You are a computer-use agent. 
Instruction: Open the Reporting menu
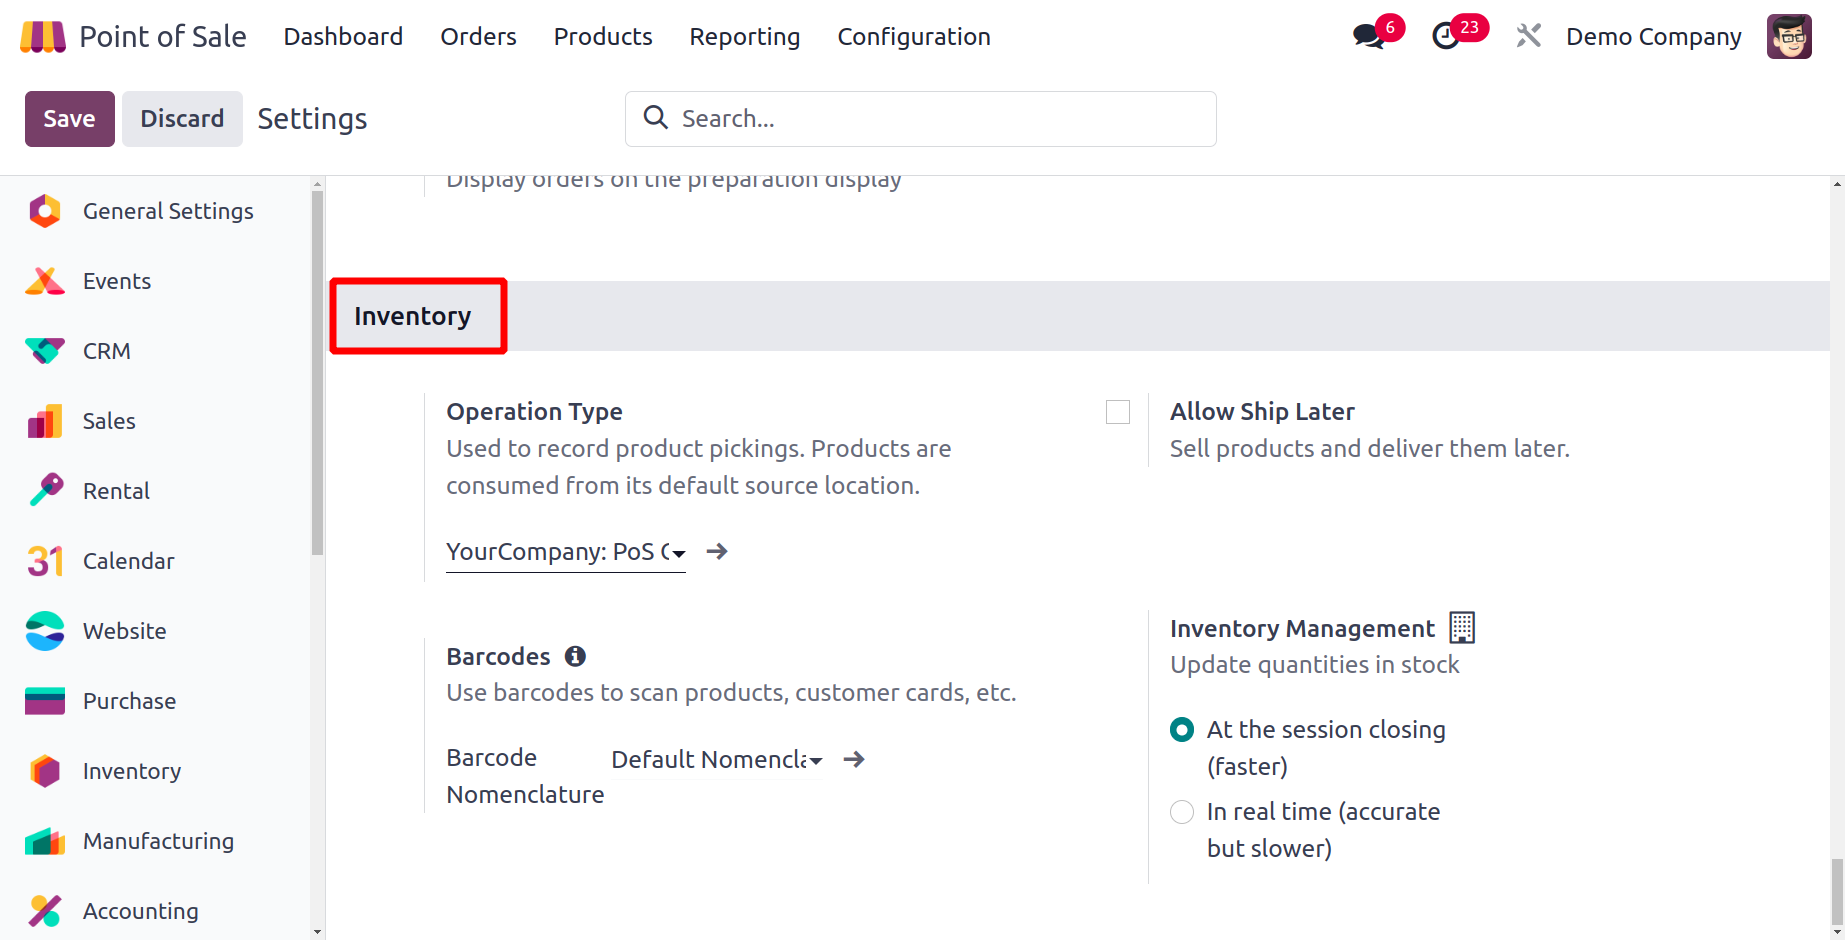(x=745, y=37)
